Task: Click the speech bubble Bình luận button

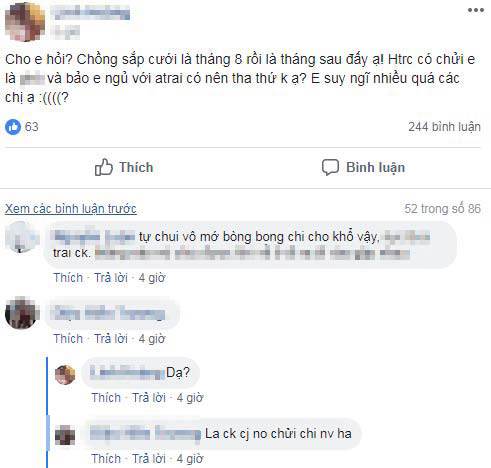Action: point(363,167)
